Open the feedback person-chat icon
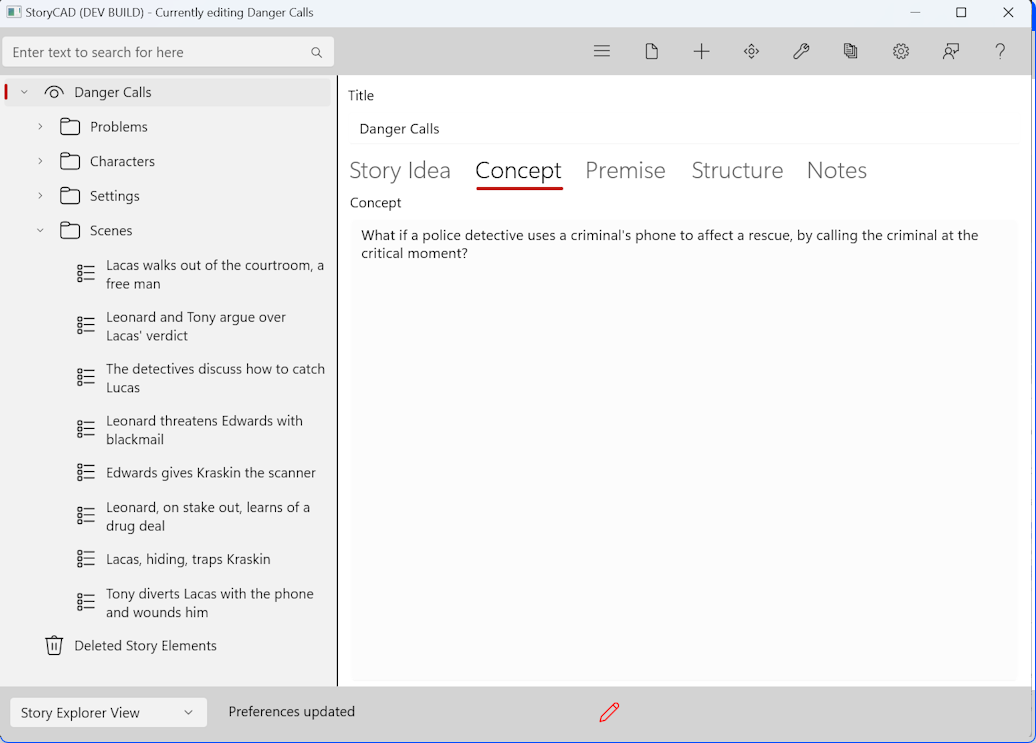The width and height of the screenshot is (1036, 743). click(x=951, y=52)
